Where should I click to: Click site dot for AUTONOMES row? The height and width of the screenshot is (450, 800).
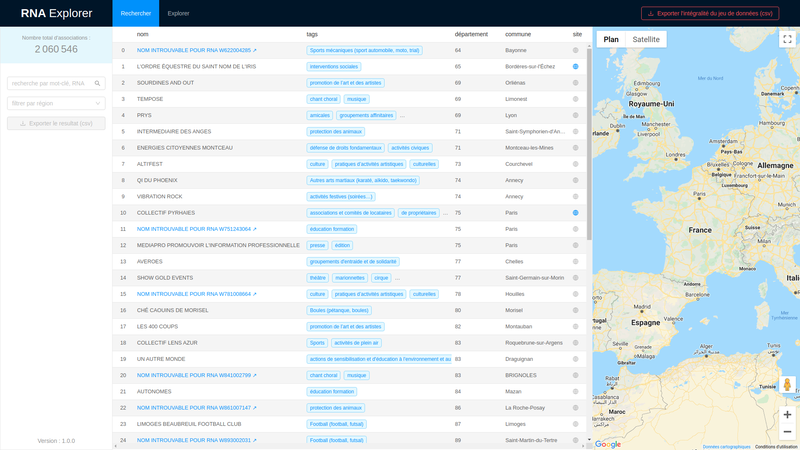point(576,391)
